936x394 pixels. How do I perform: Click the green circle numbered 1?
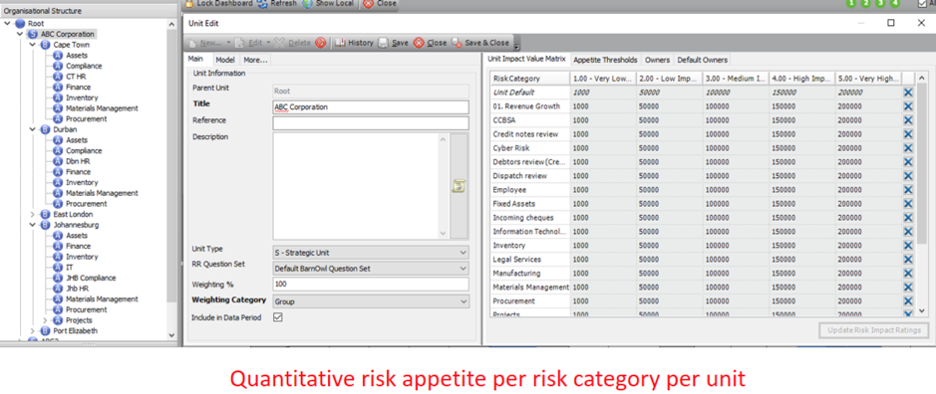(851, 3)
